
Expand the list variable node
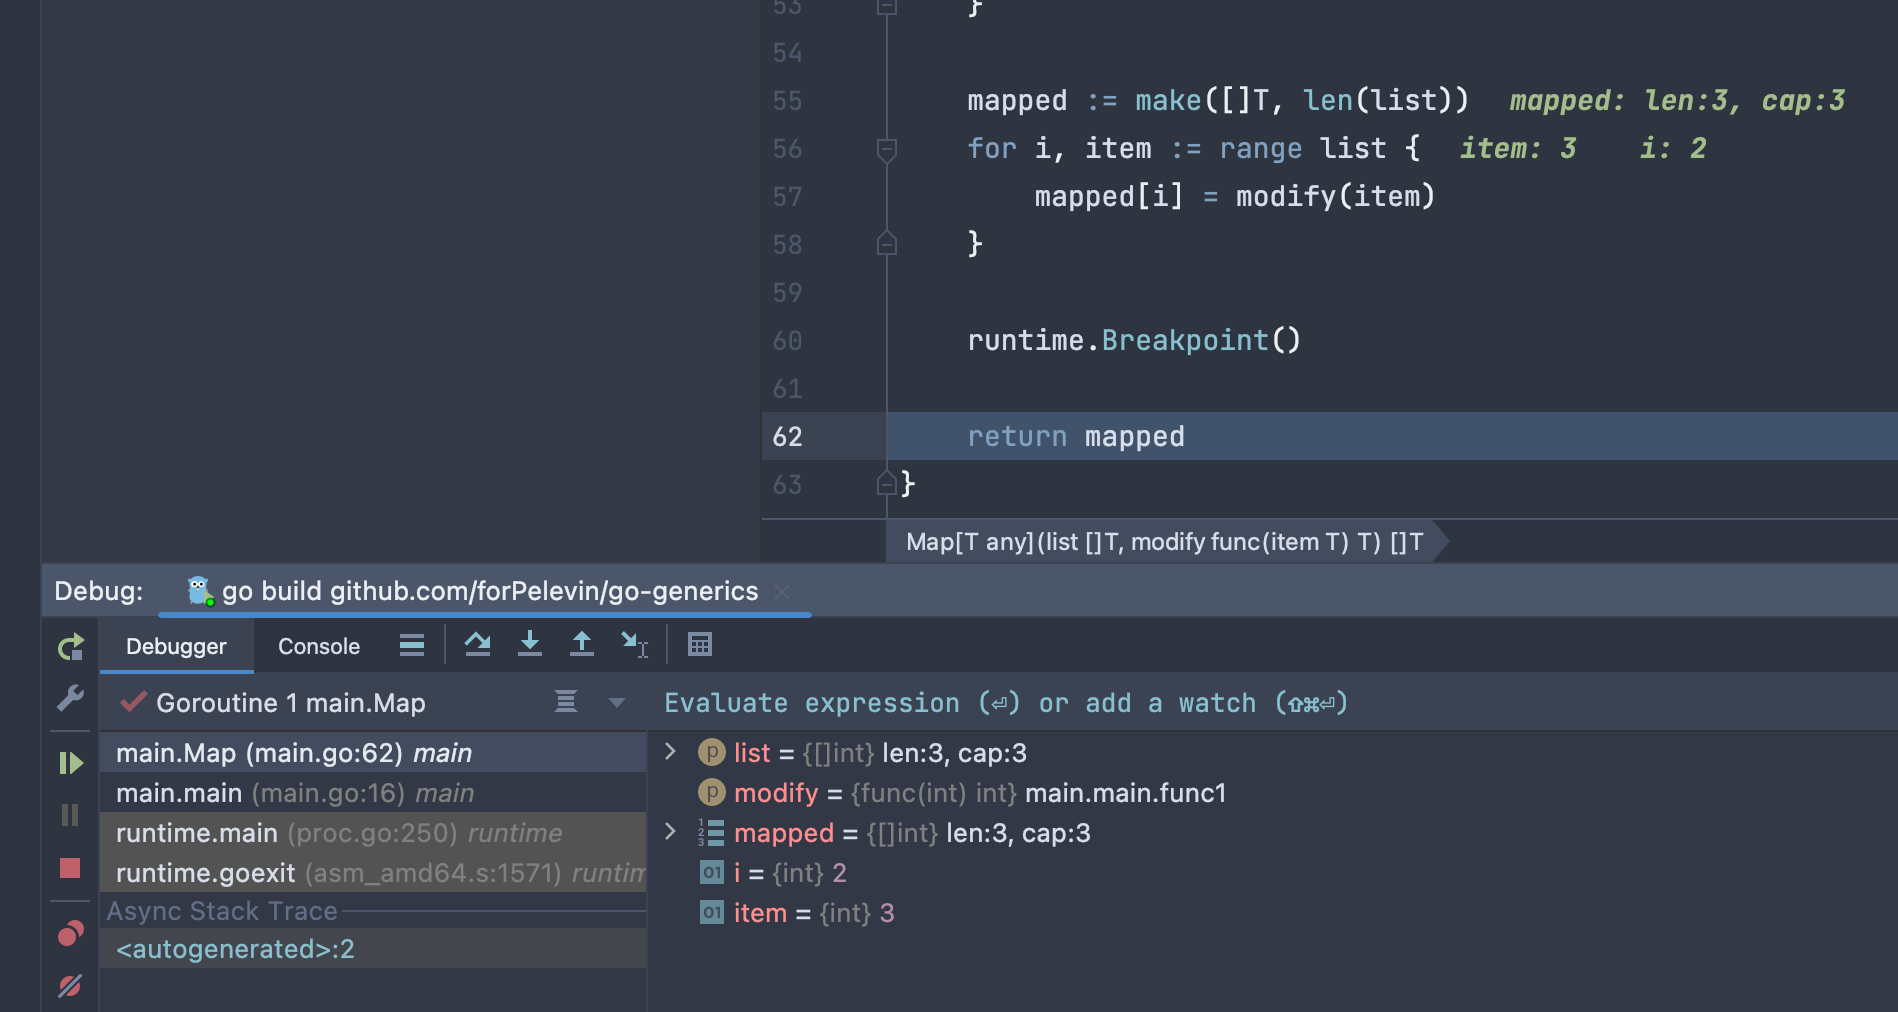click(670, 752)
